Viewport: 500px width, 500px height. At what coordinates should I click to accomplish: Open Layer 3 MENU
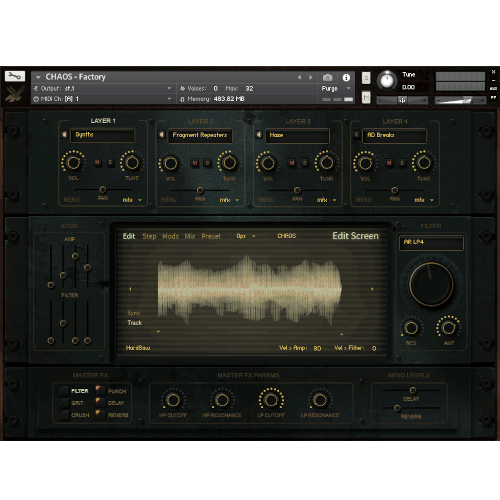pyautogui.click(x=266, y=200)
